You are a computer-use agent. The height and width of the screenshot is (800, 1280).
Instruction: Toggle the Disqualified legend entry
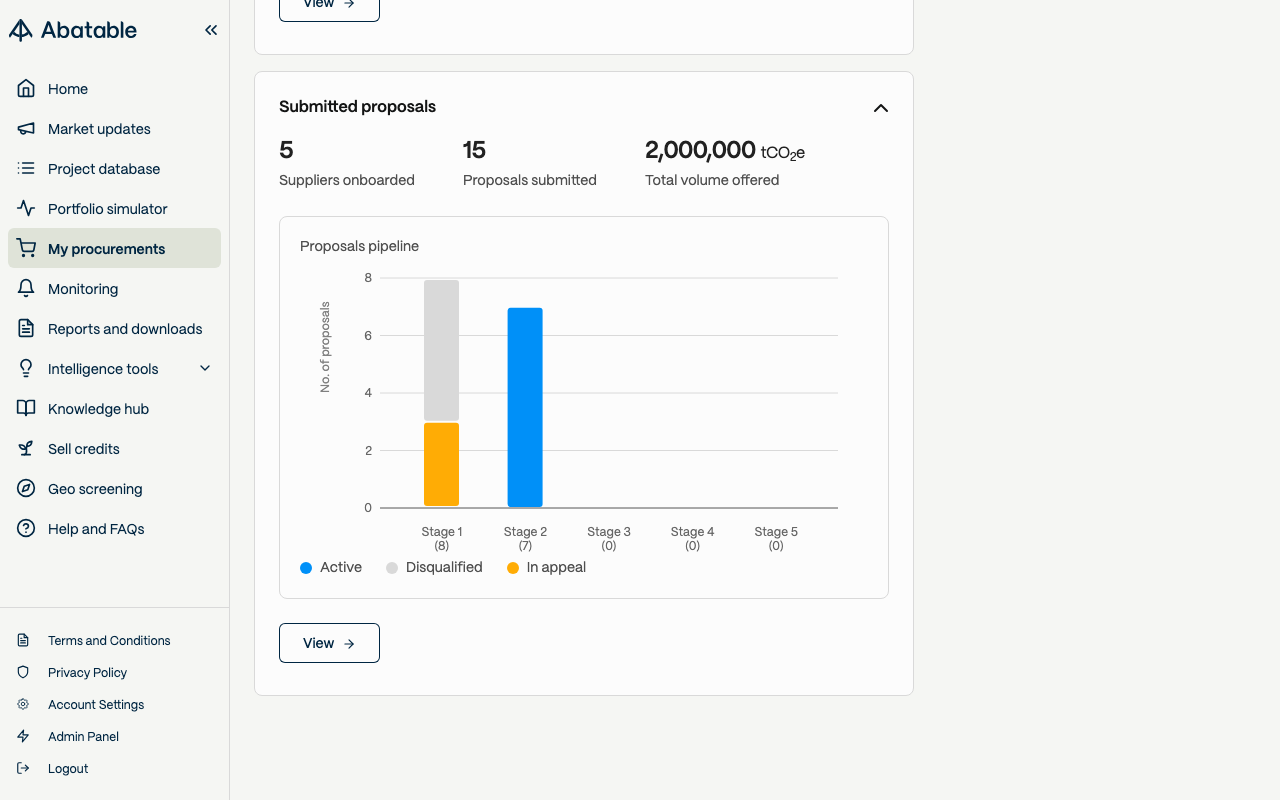(x=434, y=567)
